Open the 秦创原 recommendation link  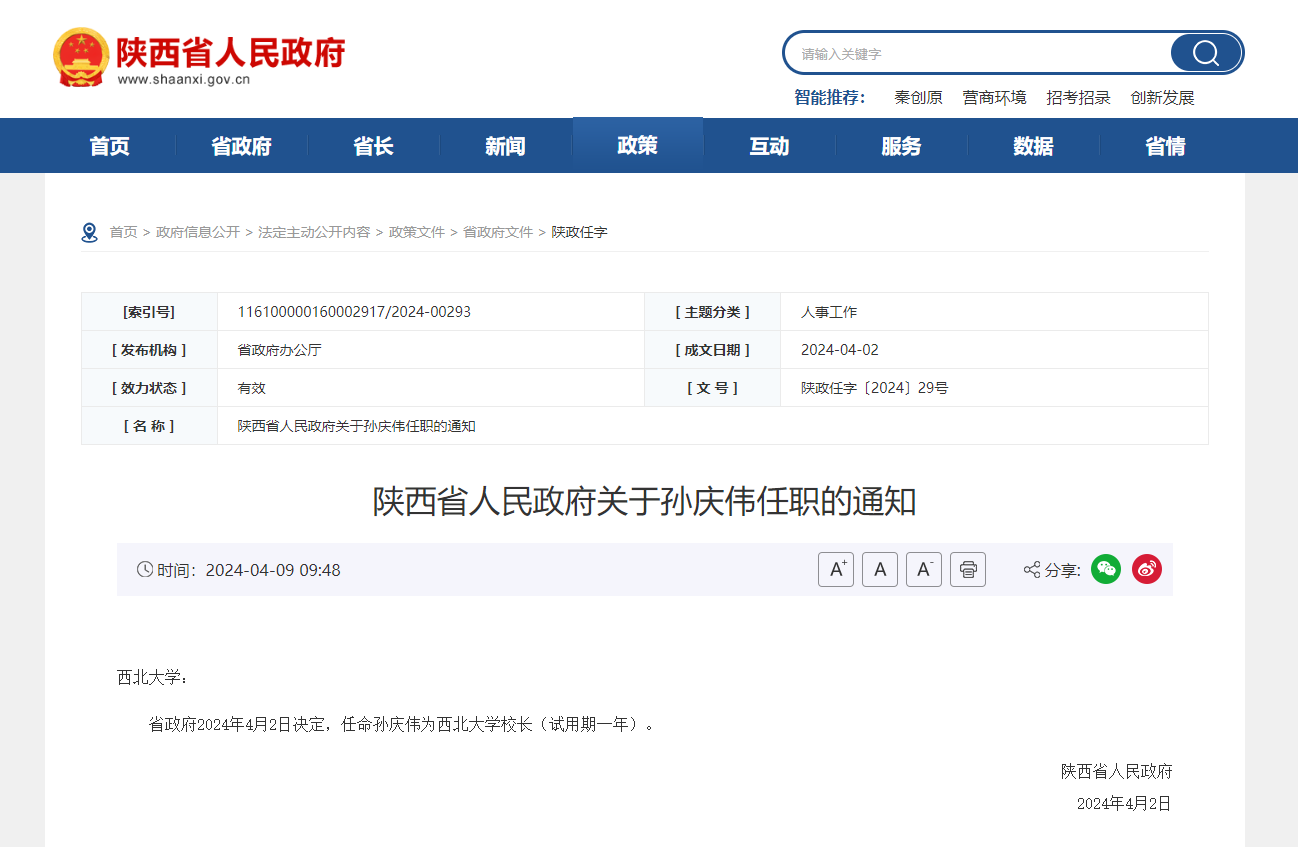pyautogui.click(x=918, y=97)
